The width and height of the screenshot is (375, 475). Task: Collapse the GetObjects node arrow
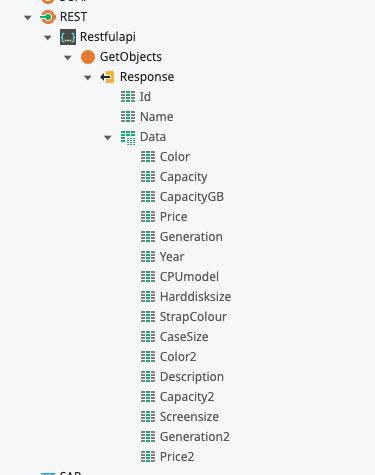(x=68, y=58)
